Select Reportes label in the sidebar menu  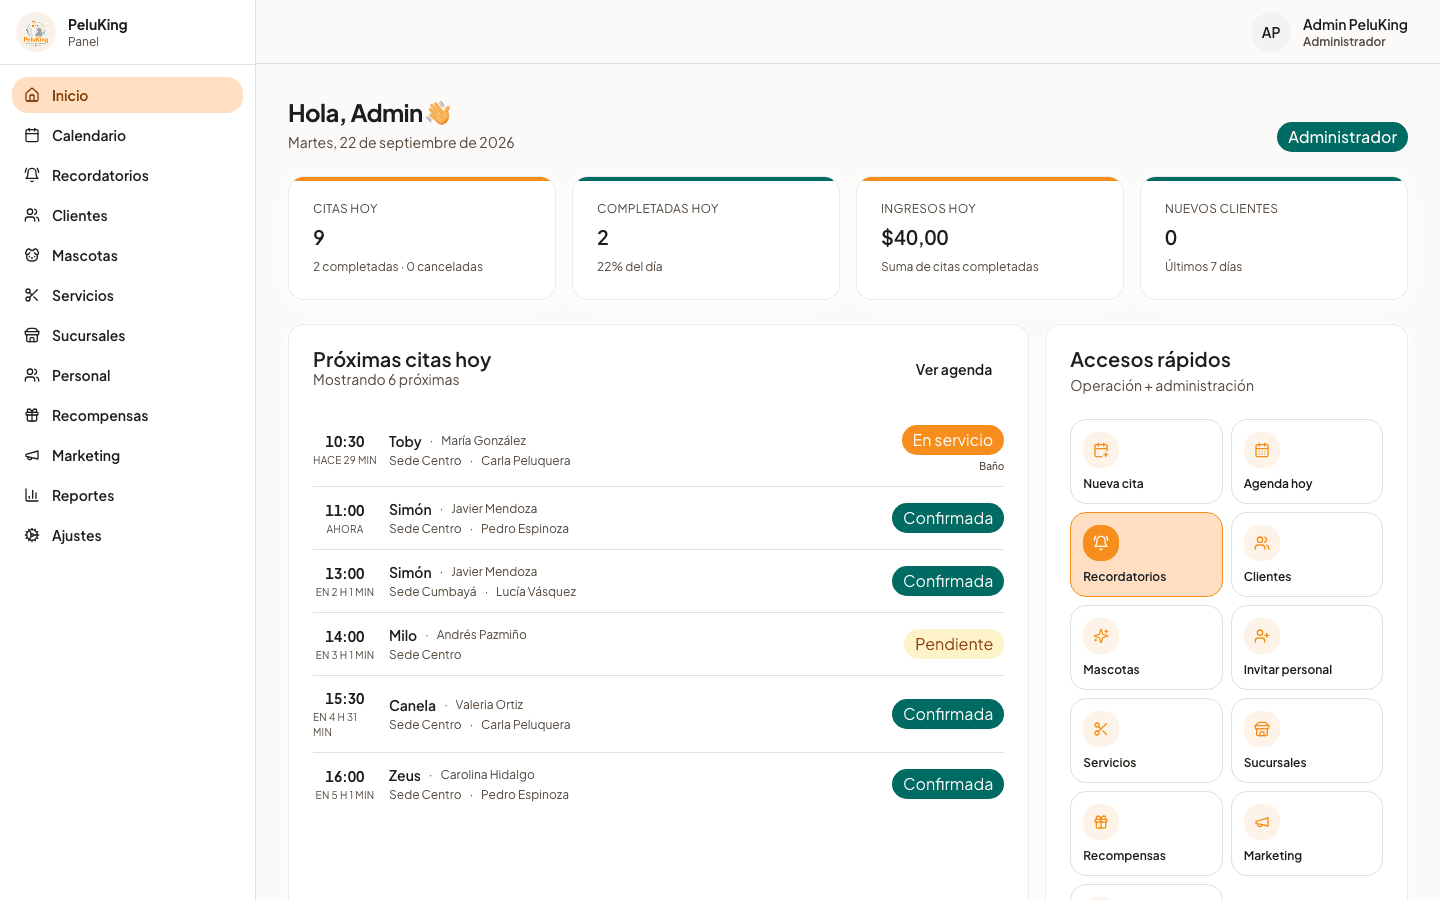(x=83, y=496)
